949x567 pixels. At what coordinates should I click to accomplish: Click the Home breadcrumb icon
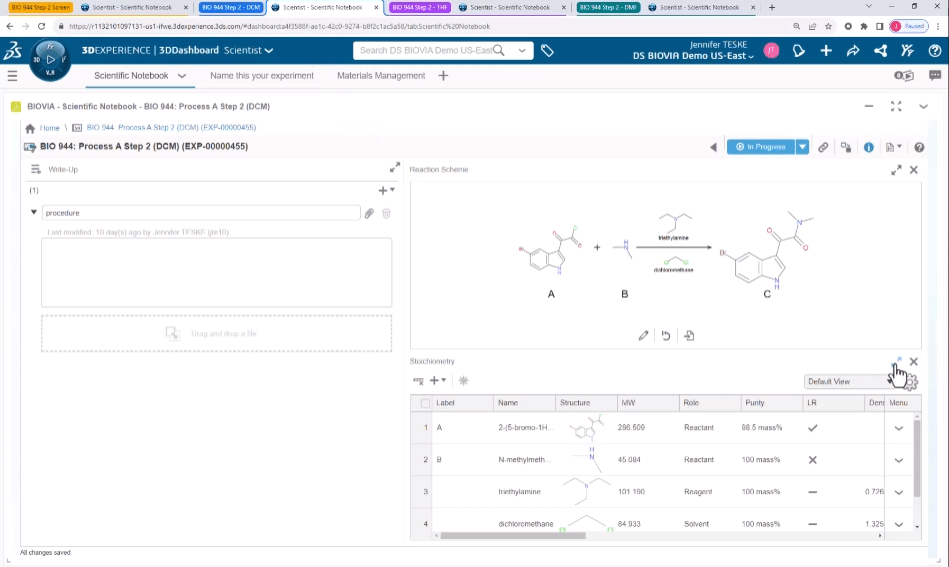pos(30,128)
